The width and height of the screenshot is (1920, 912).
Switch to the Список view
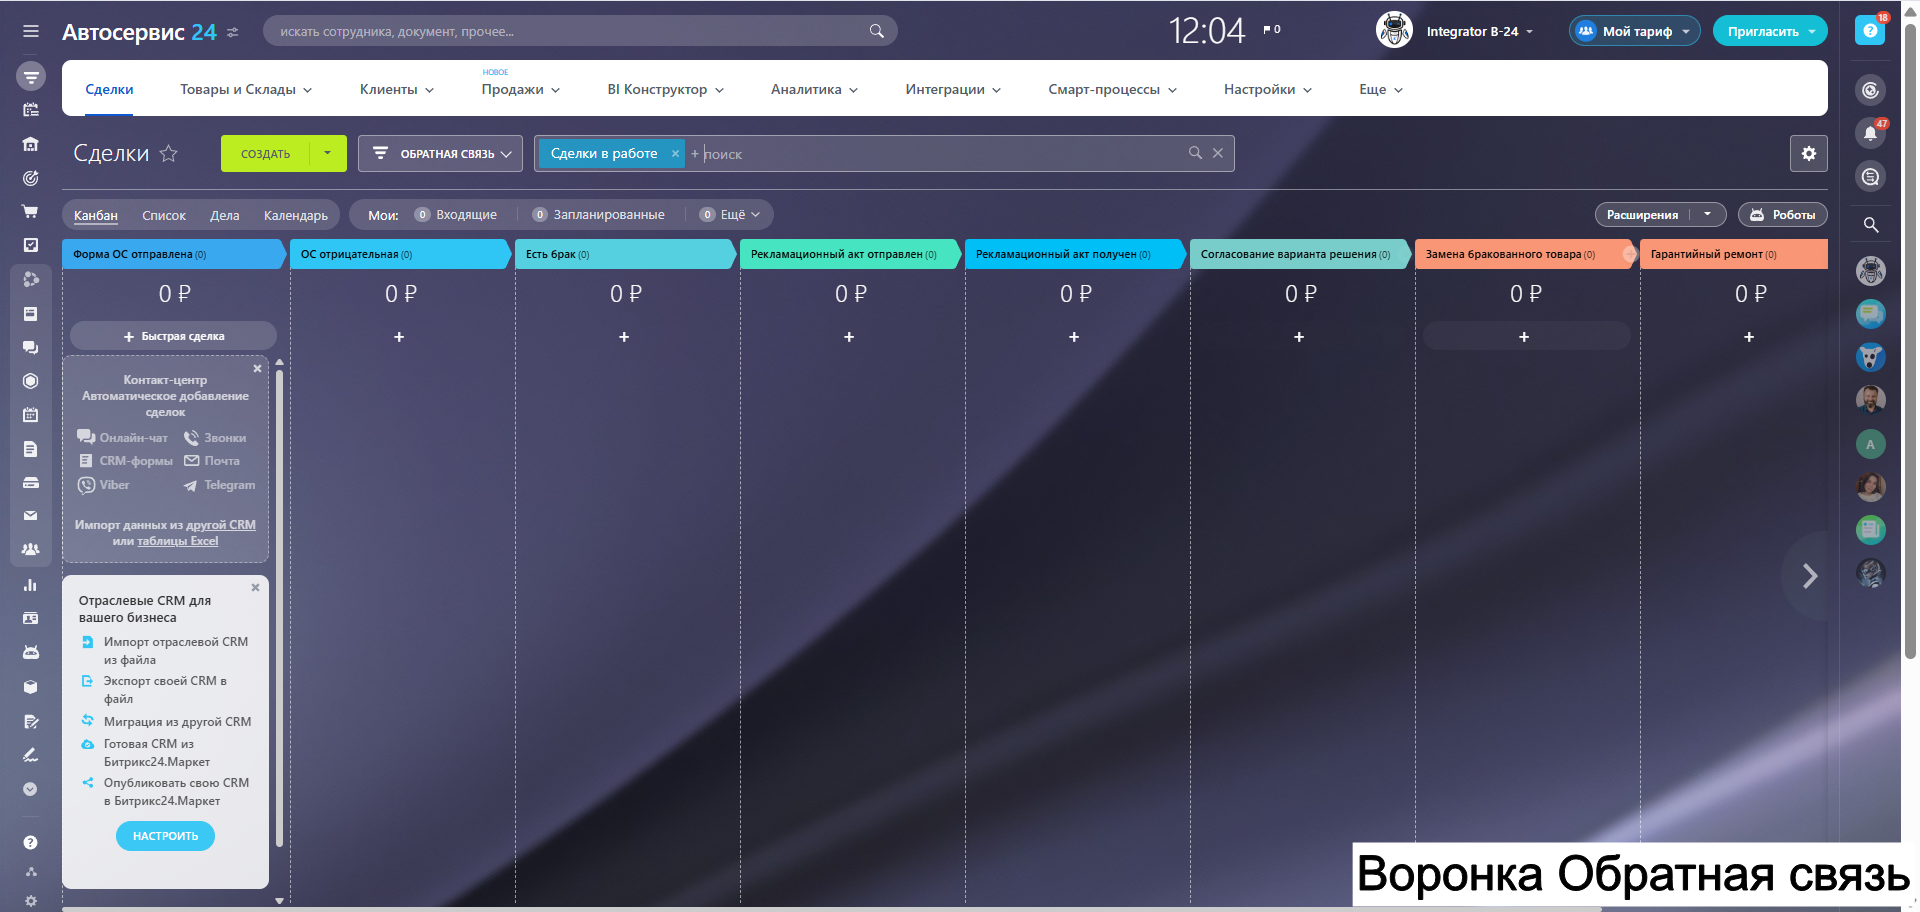[x=164, y=215]
